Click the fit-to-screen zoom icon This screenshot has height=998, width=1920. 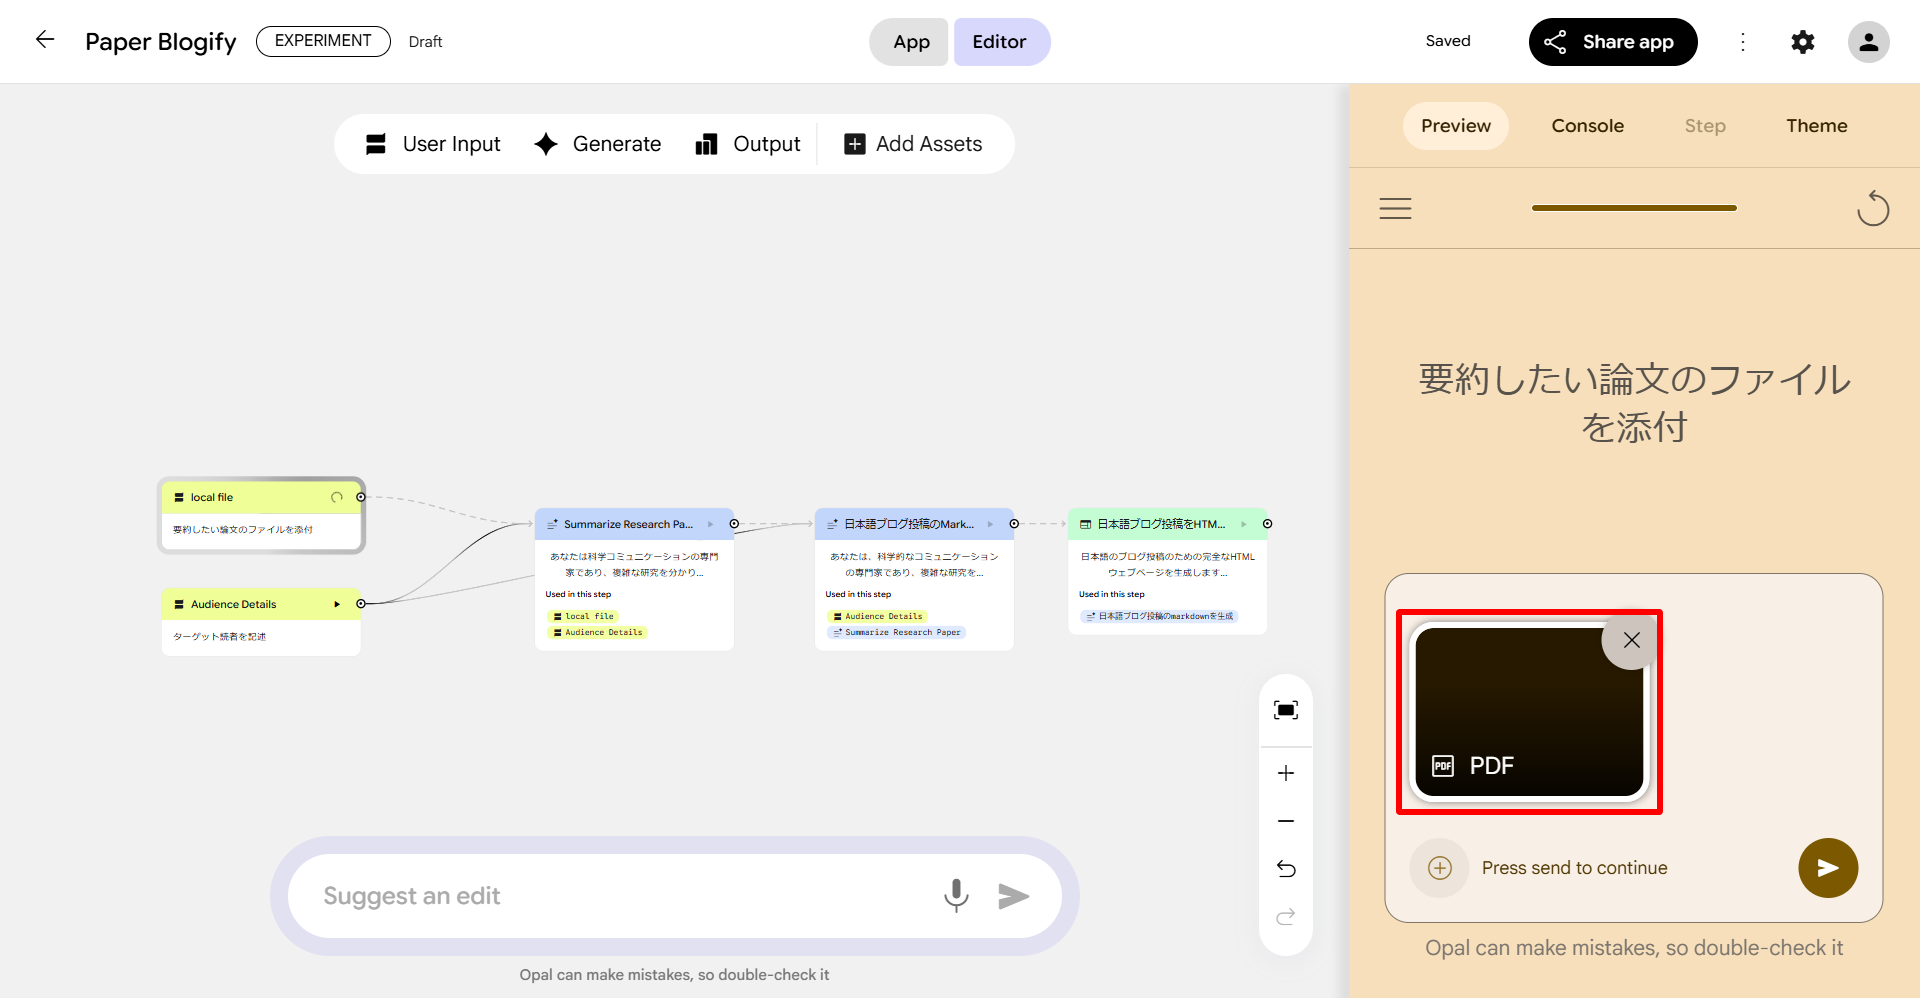(x=1286, y=710)
